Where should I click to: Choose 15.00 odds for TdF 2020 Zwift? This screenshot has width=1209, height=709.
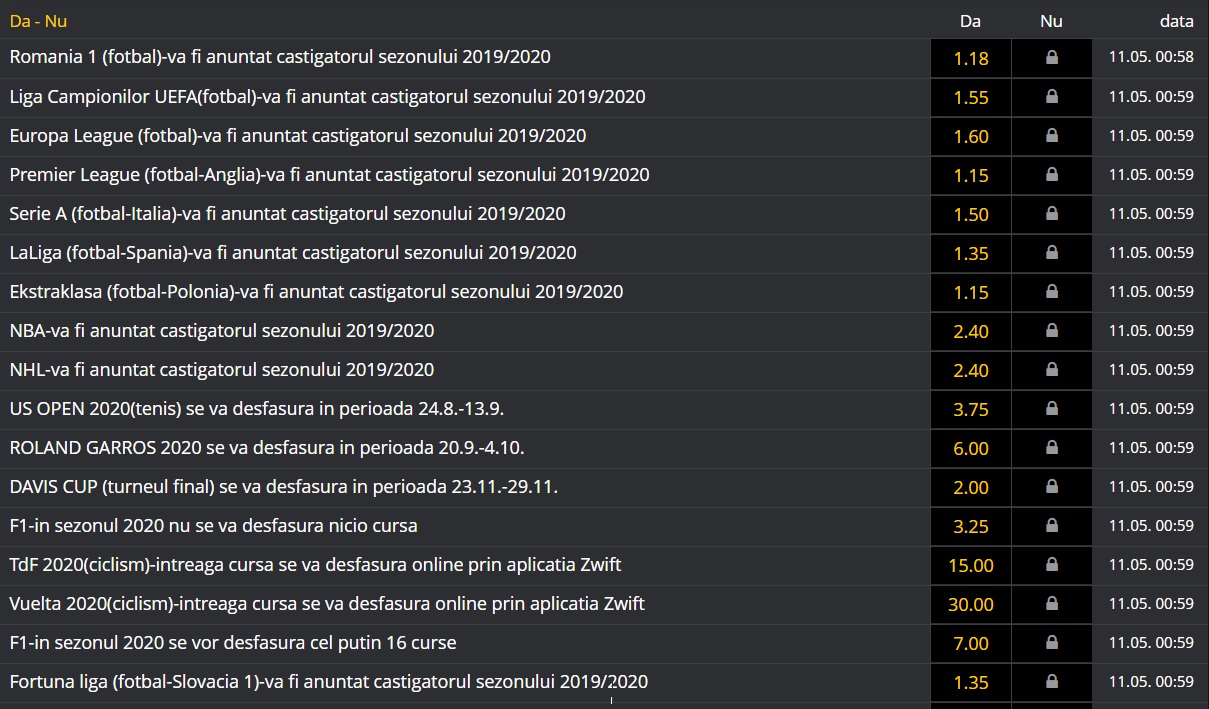[x=970, y=565]
